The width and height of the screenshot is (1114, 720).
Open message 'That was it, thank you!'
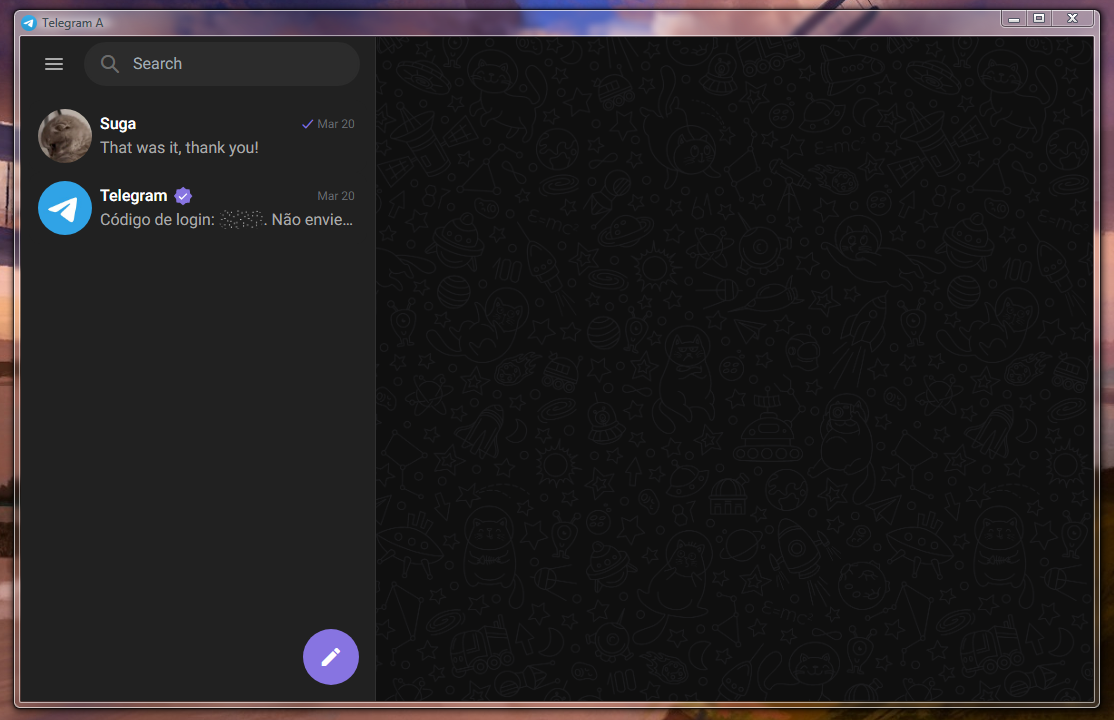click(179, 148)
